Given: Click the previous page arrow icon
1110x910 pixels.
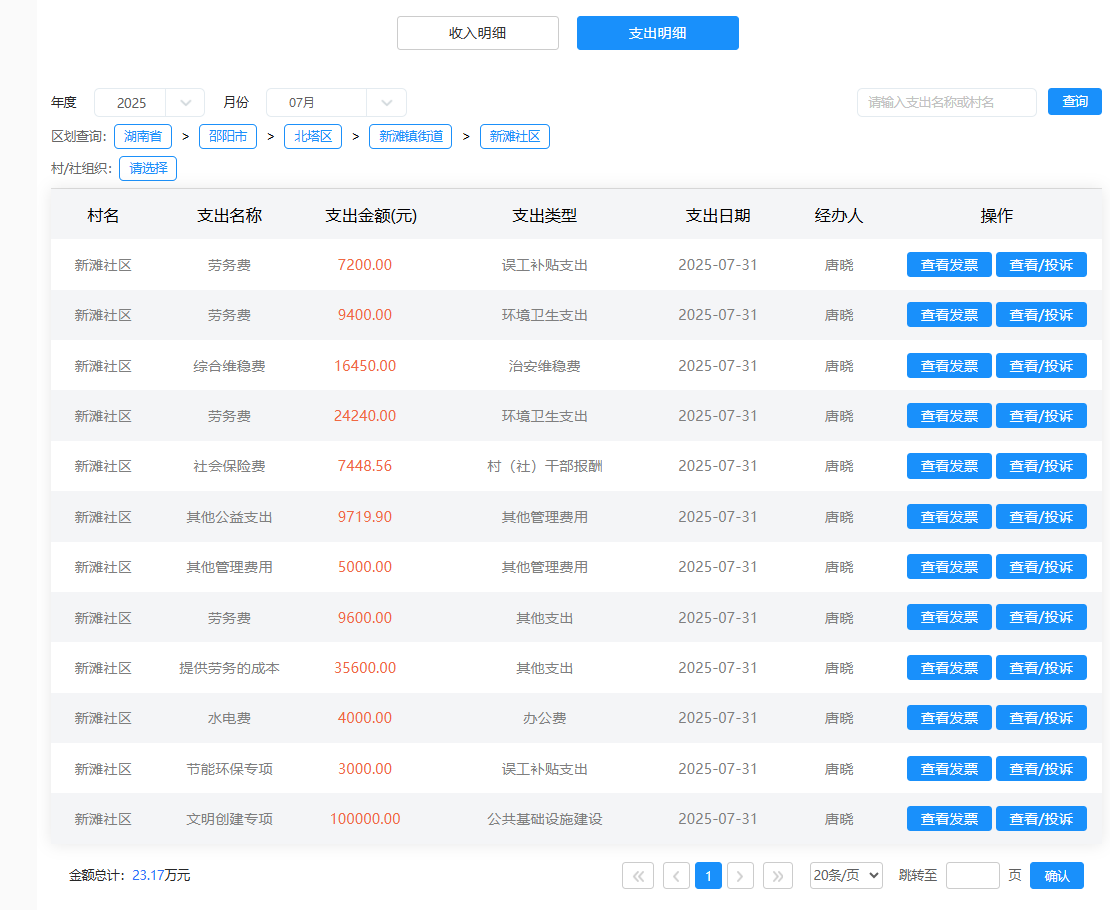Looking at the screenshot, I should coord(676,876).
